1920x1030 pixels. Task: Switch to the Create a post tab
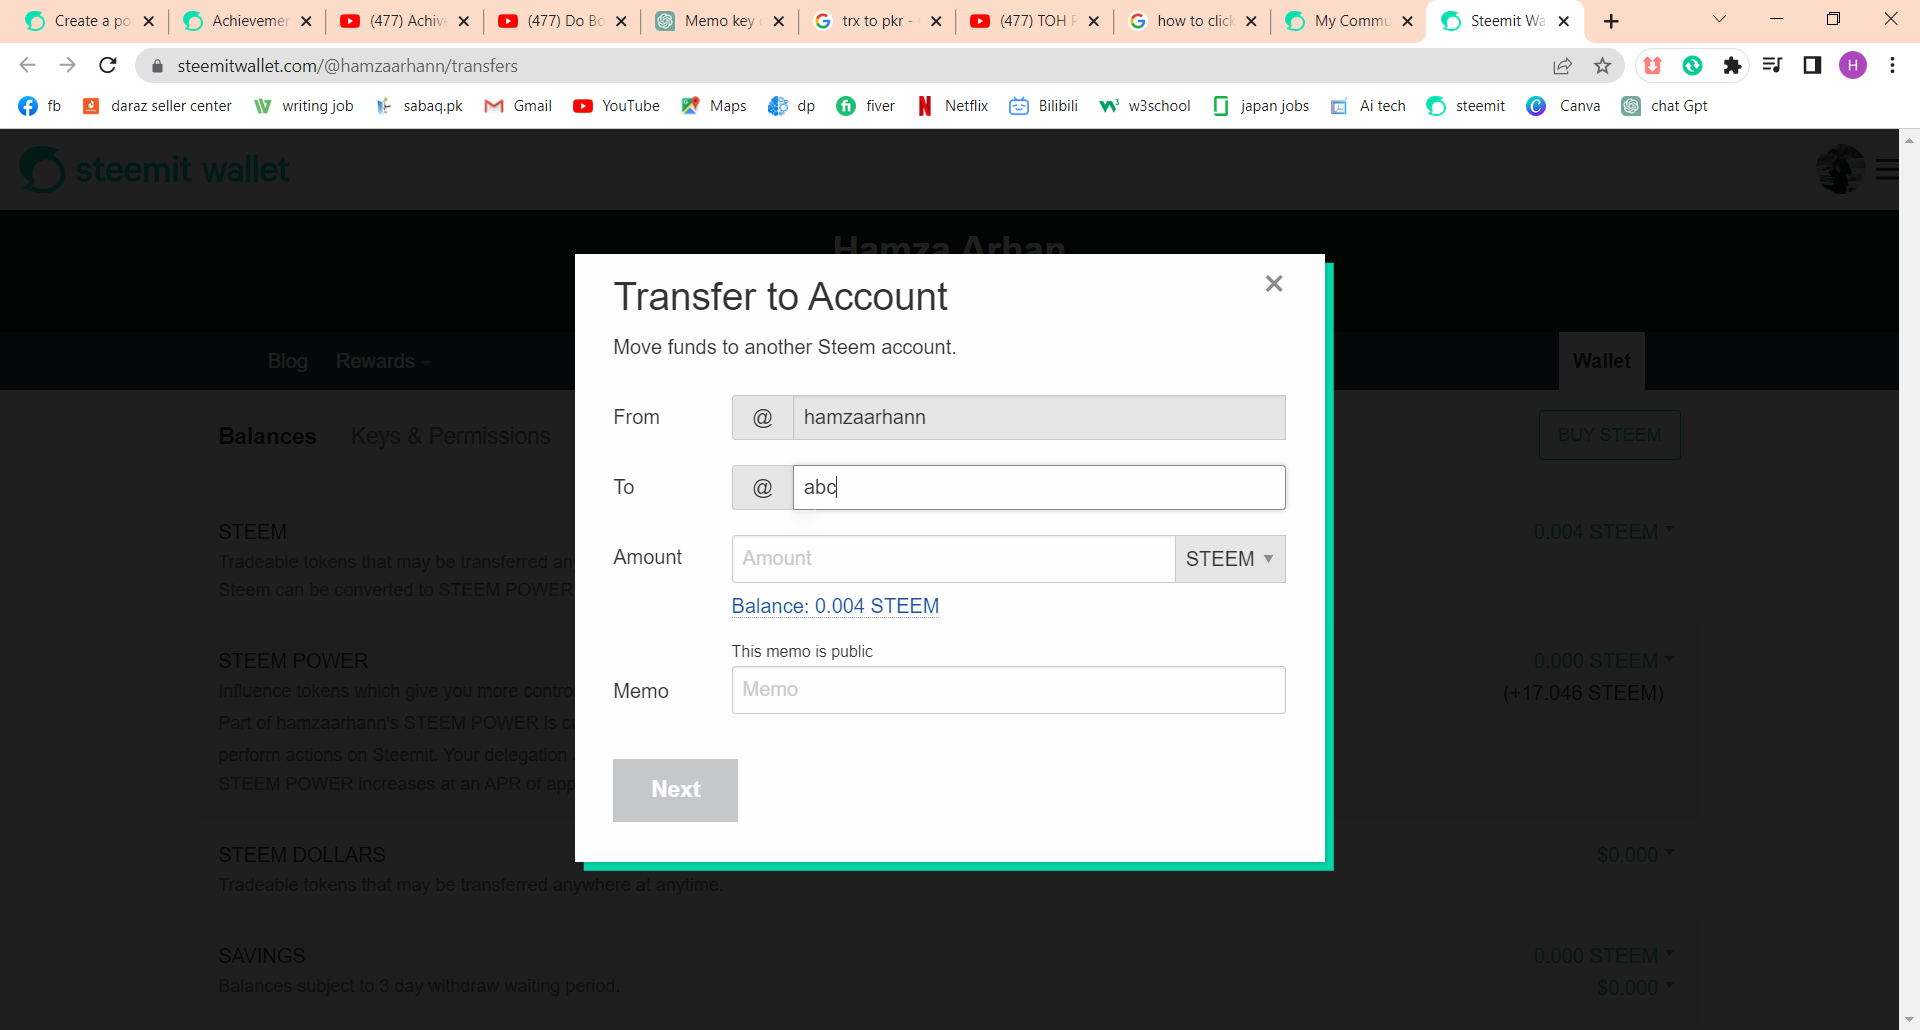pyautogui.click(x=80, y=21)
